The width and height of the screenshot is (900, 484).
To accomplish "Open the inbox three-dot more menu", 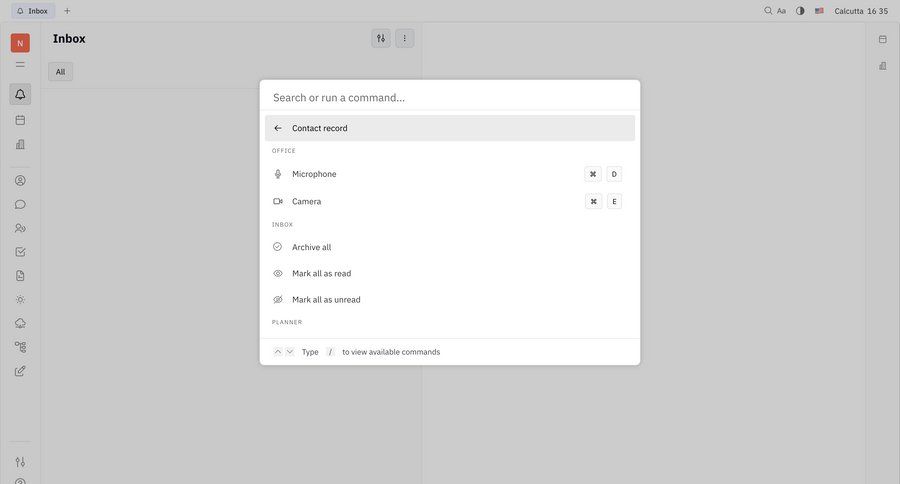I will pos(405,38).
